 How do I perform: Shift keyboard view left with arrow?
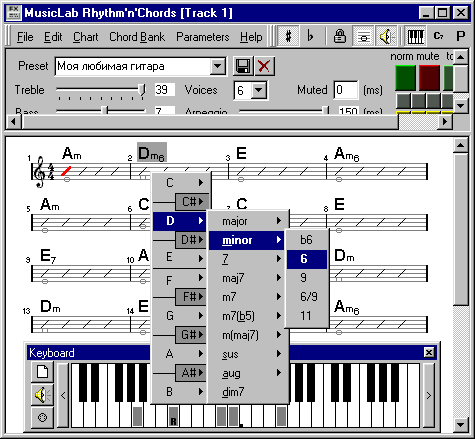[63, 395]
